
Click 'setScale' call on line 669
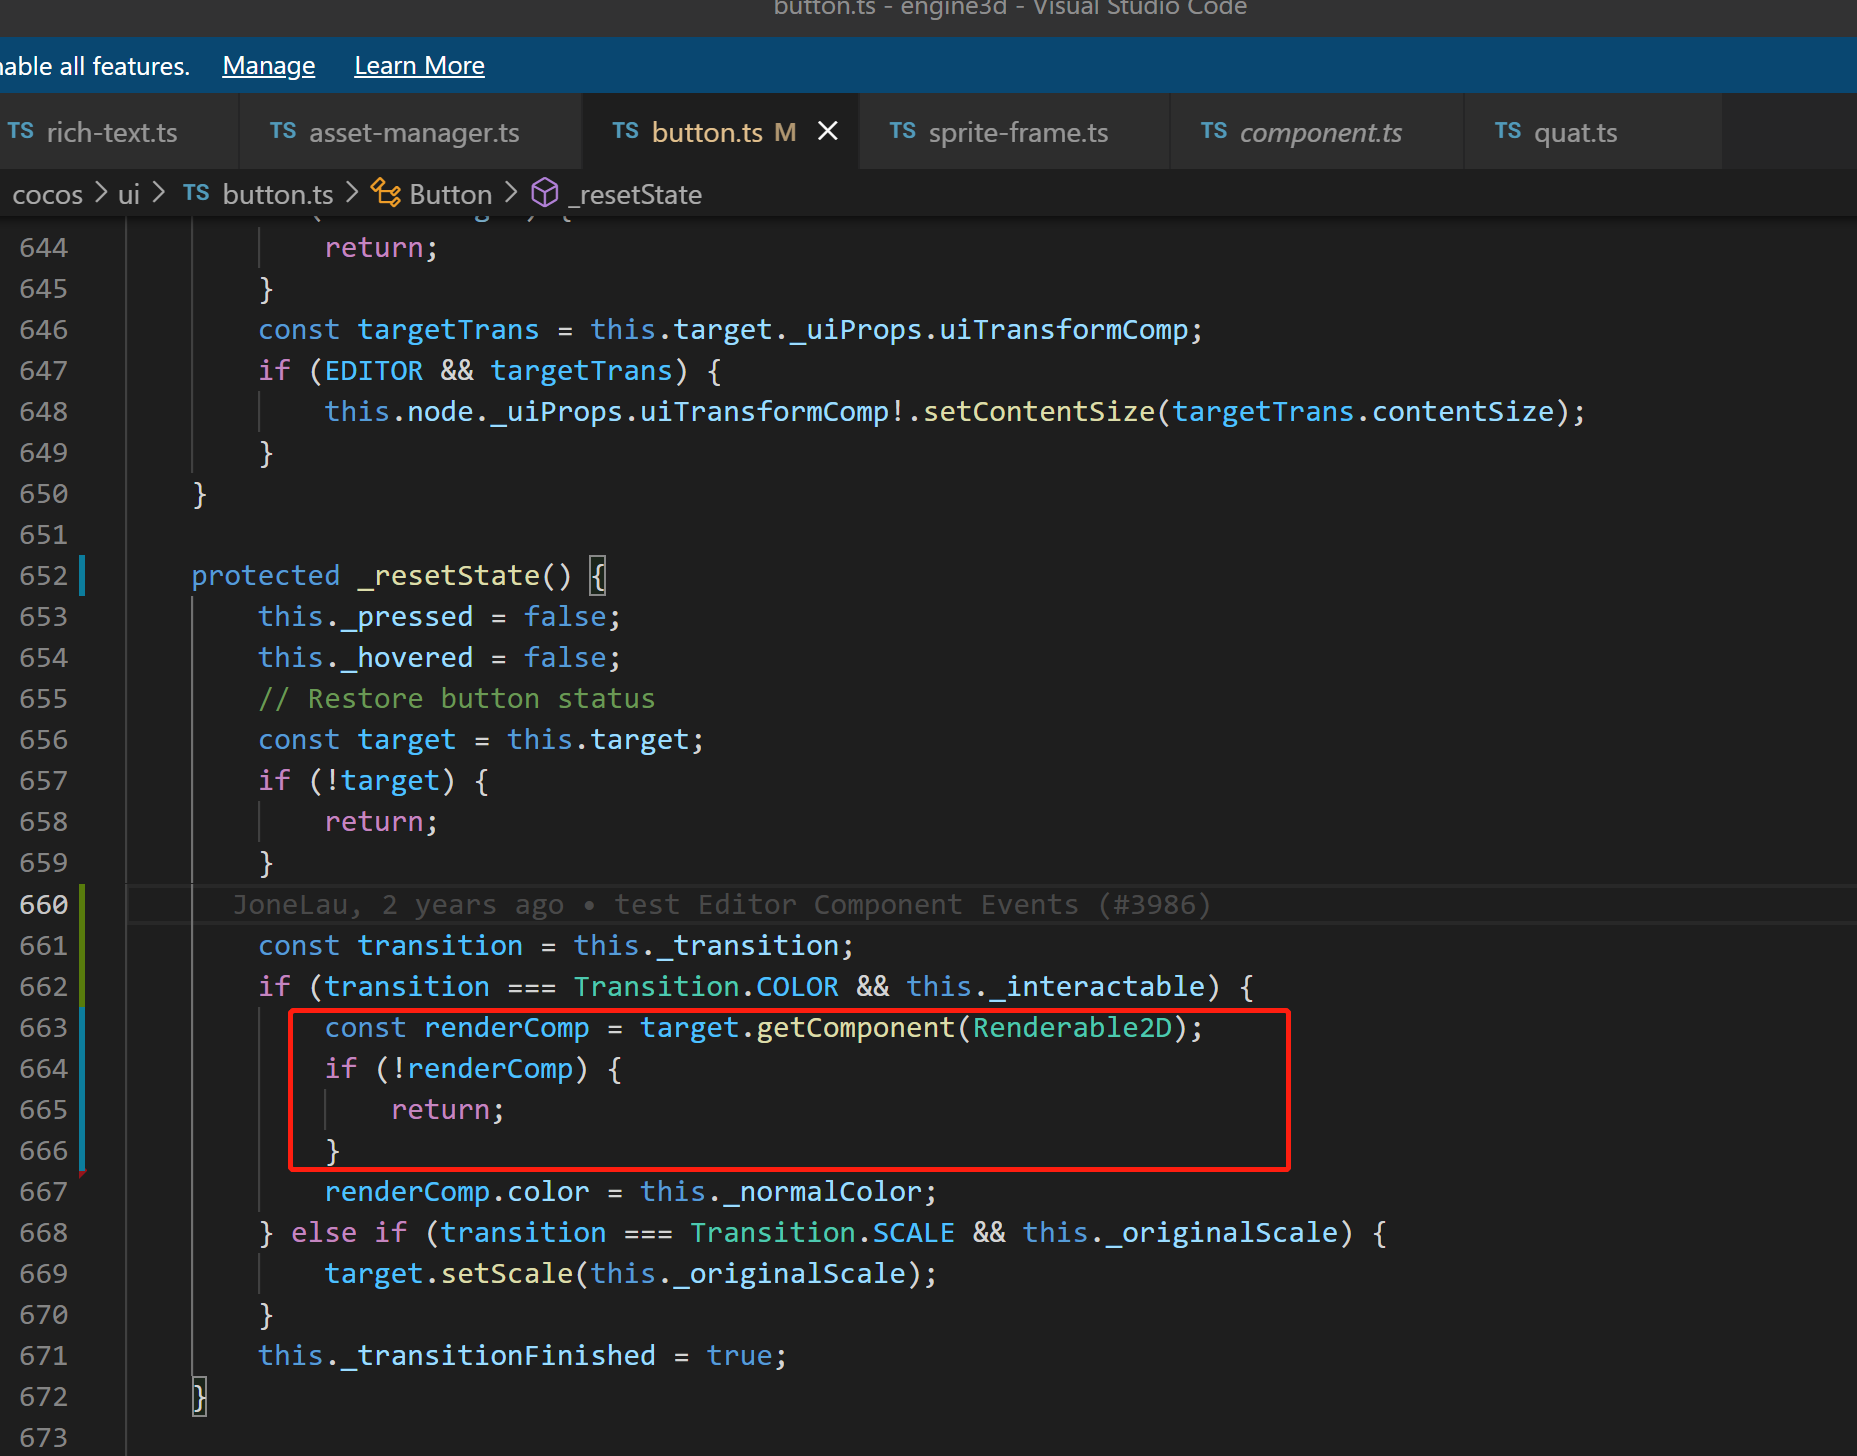(x=507, y=1274)
